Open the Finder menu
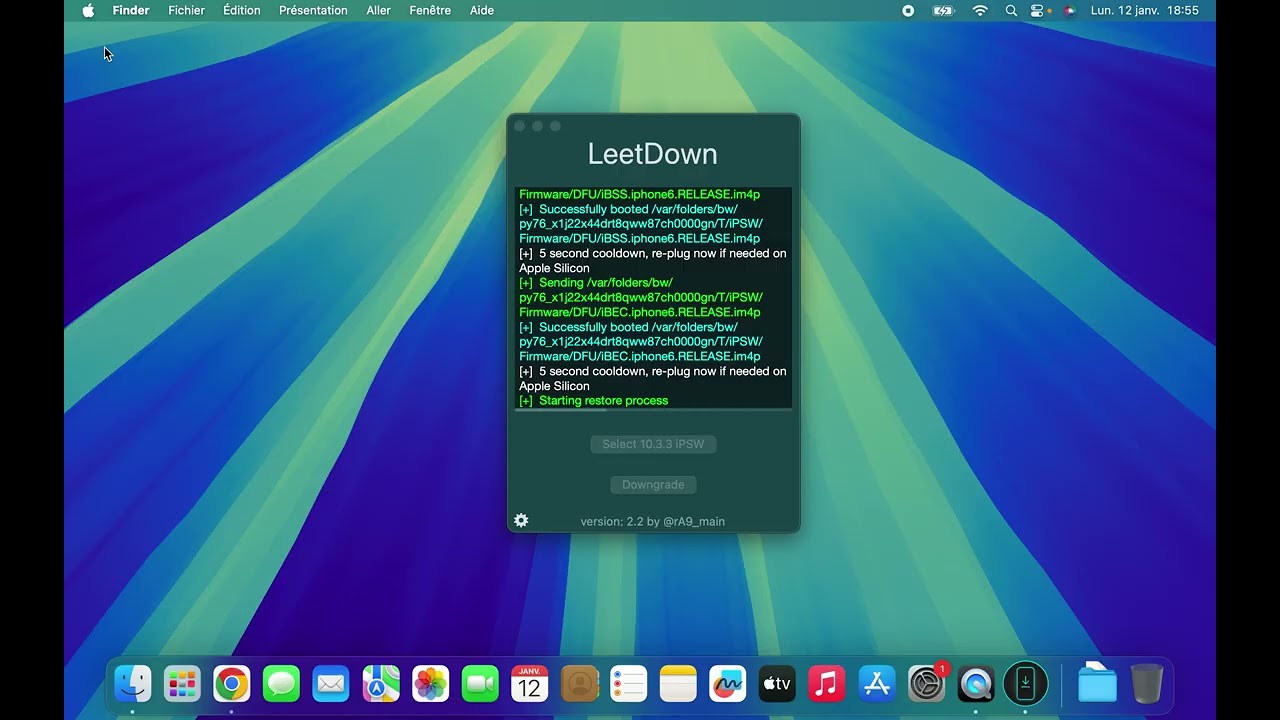Viewport: 1280px width, 720px height. [x=131, y=10]
